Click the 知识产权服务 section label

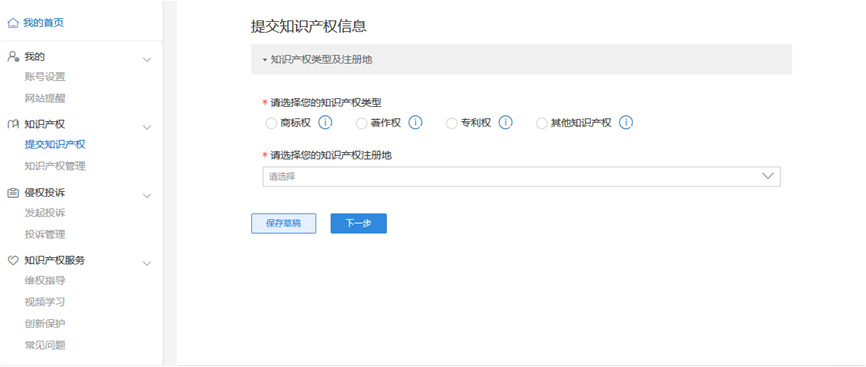(55, 260)
